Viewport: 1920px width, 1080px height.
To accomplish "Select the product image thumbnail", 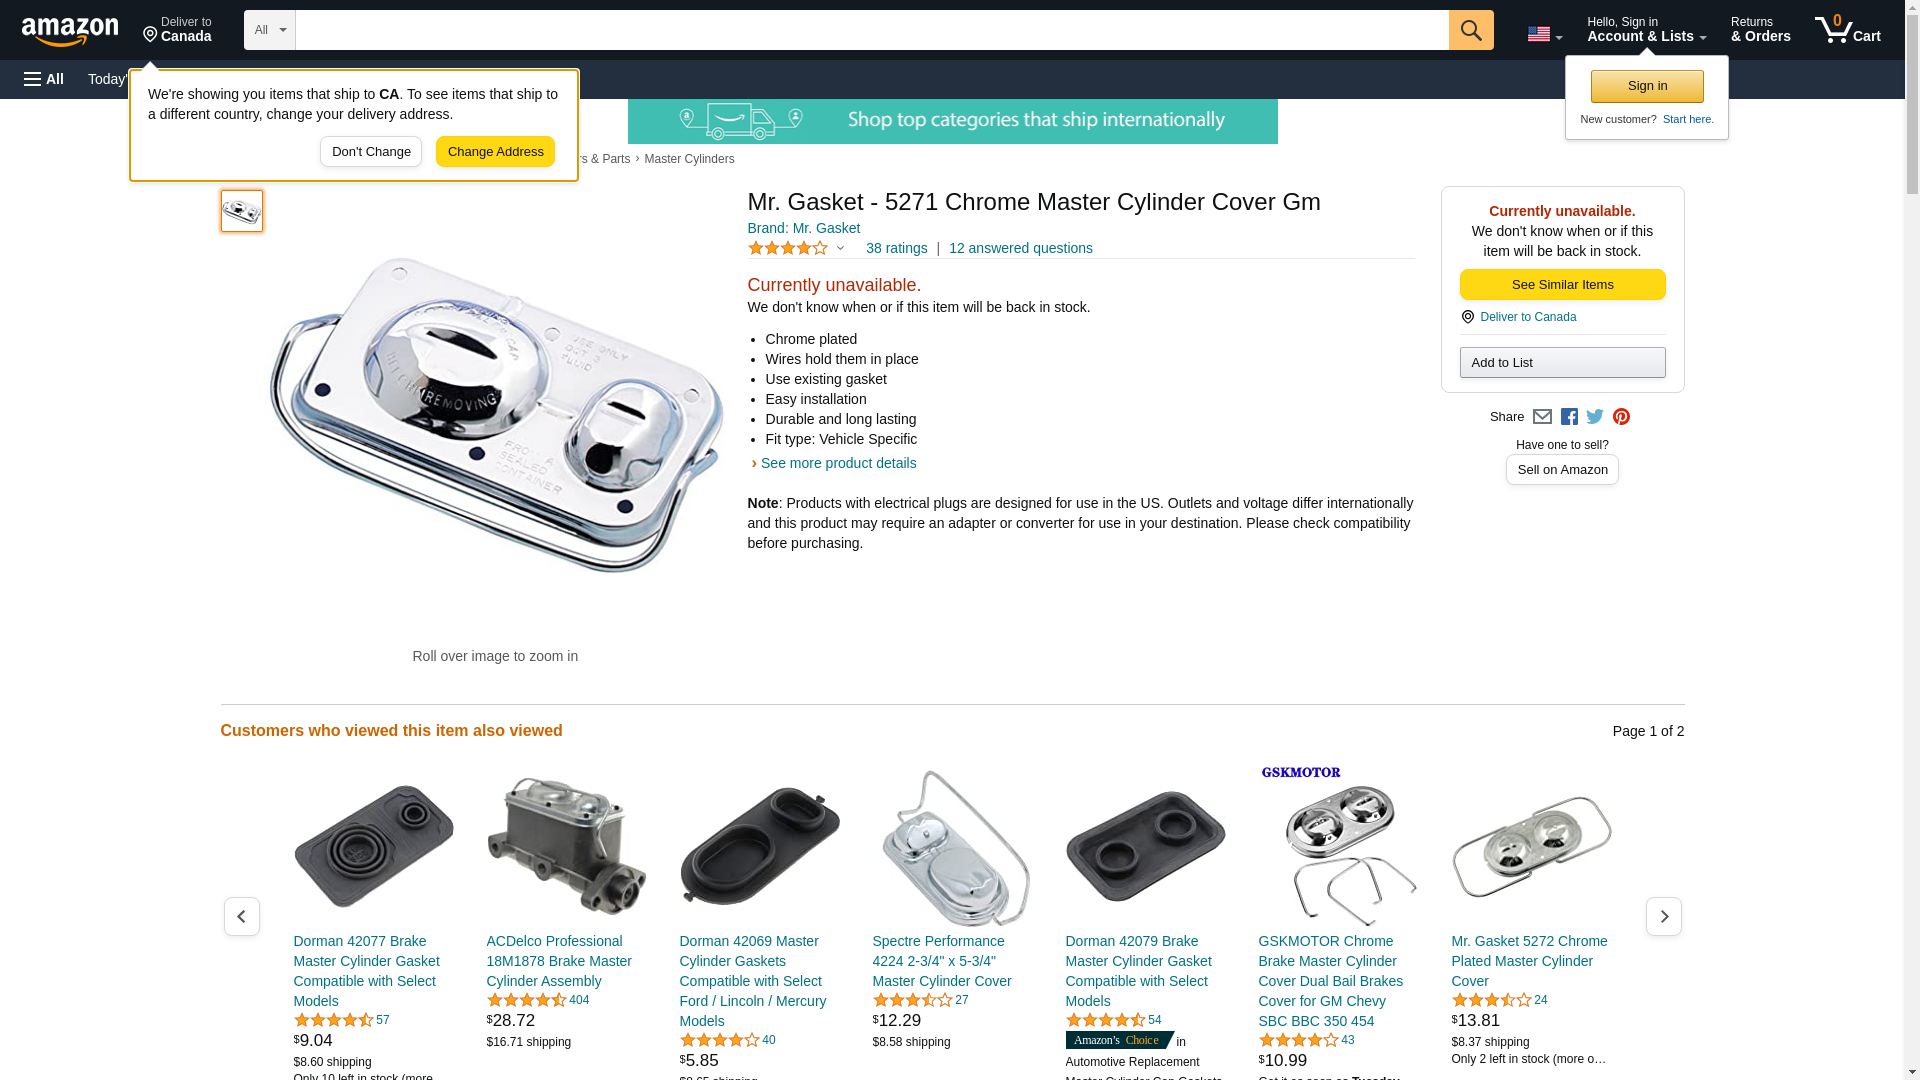I will 242,211.
